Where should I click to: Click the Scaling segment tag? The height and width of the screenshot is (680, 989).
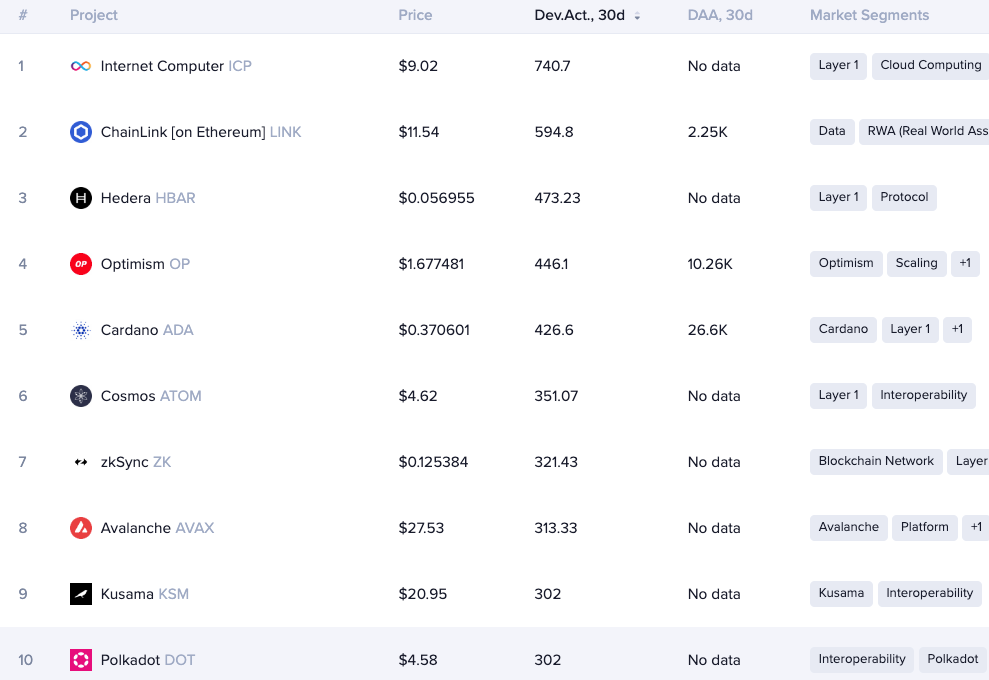916,263
